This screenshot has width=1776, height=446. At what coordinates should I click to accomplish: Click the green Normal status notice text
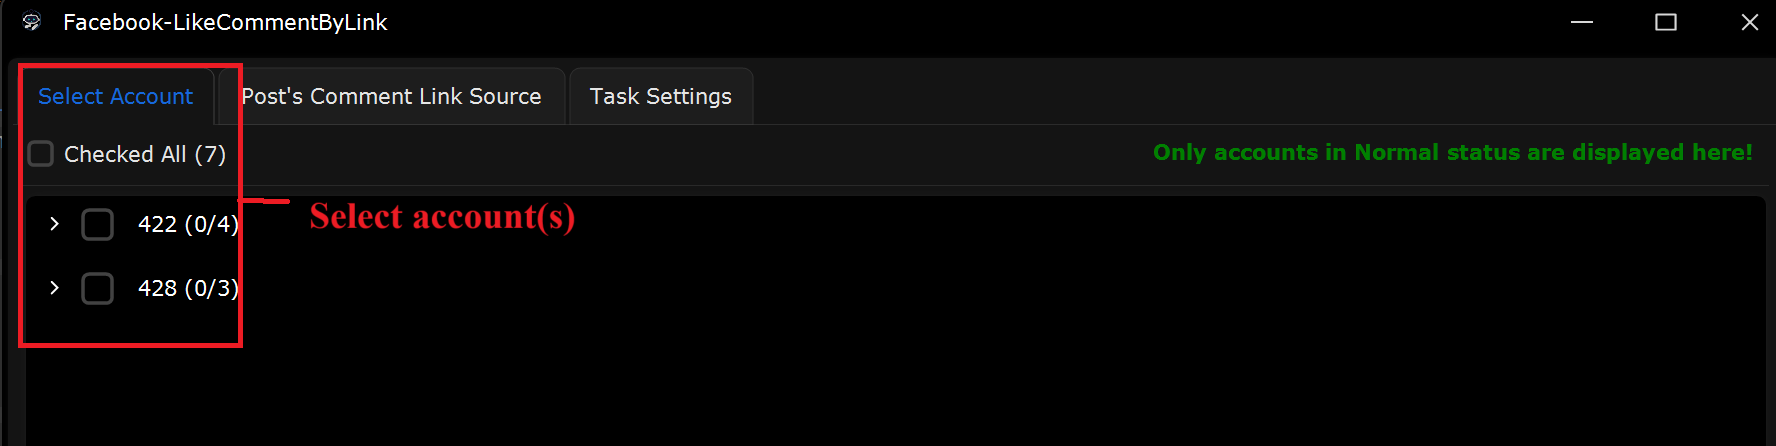pyautogui.click(x=1452, y=152)
